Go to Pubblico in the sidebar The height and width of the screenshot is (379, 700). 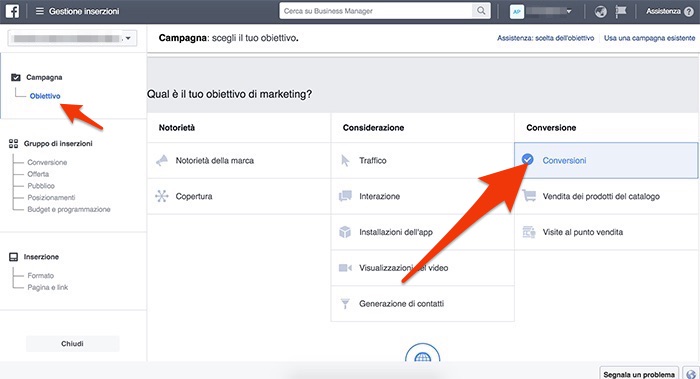41,186
